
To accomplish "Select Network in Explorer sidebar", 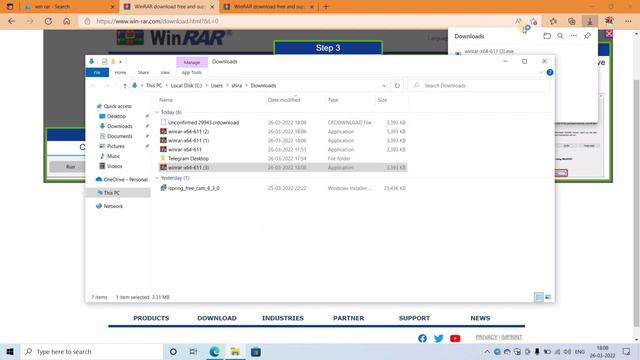I will 113,206.
